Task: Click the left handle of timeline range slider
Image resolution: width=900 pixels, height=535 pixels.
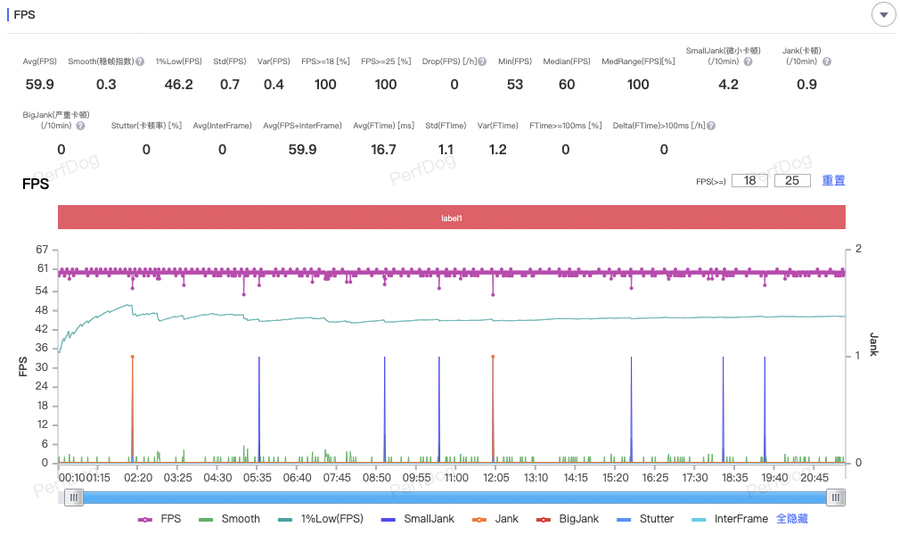Action: tap(73, 498)
